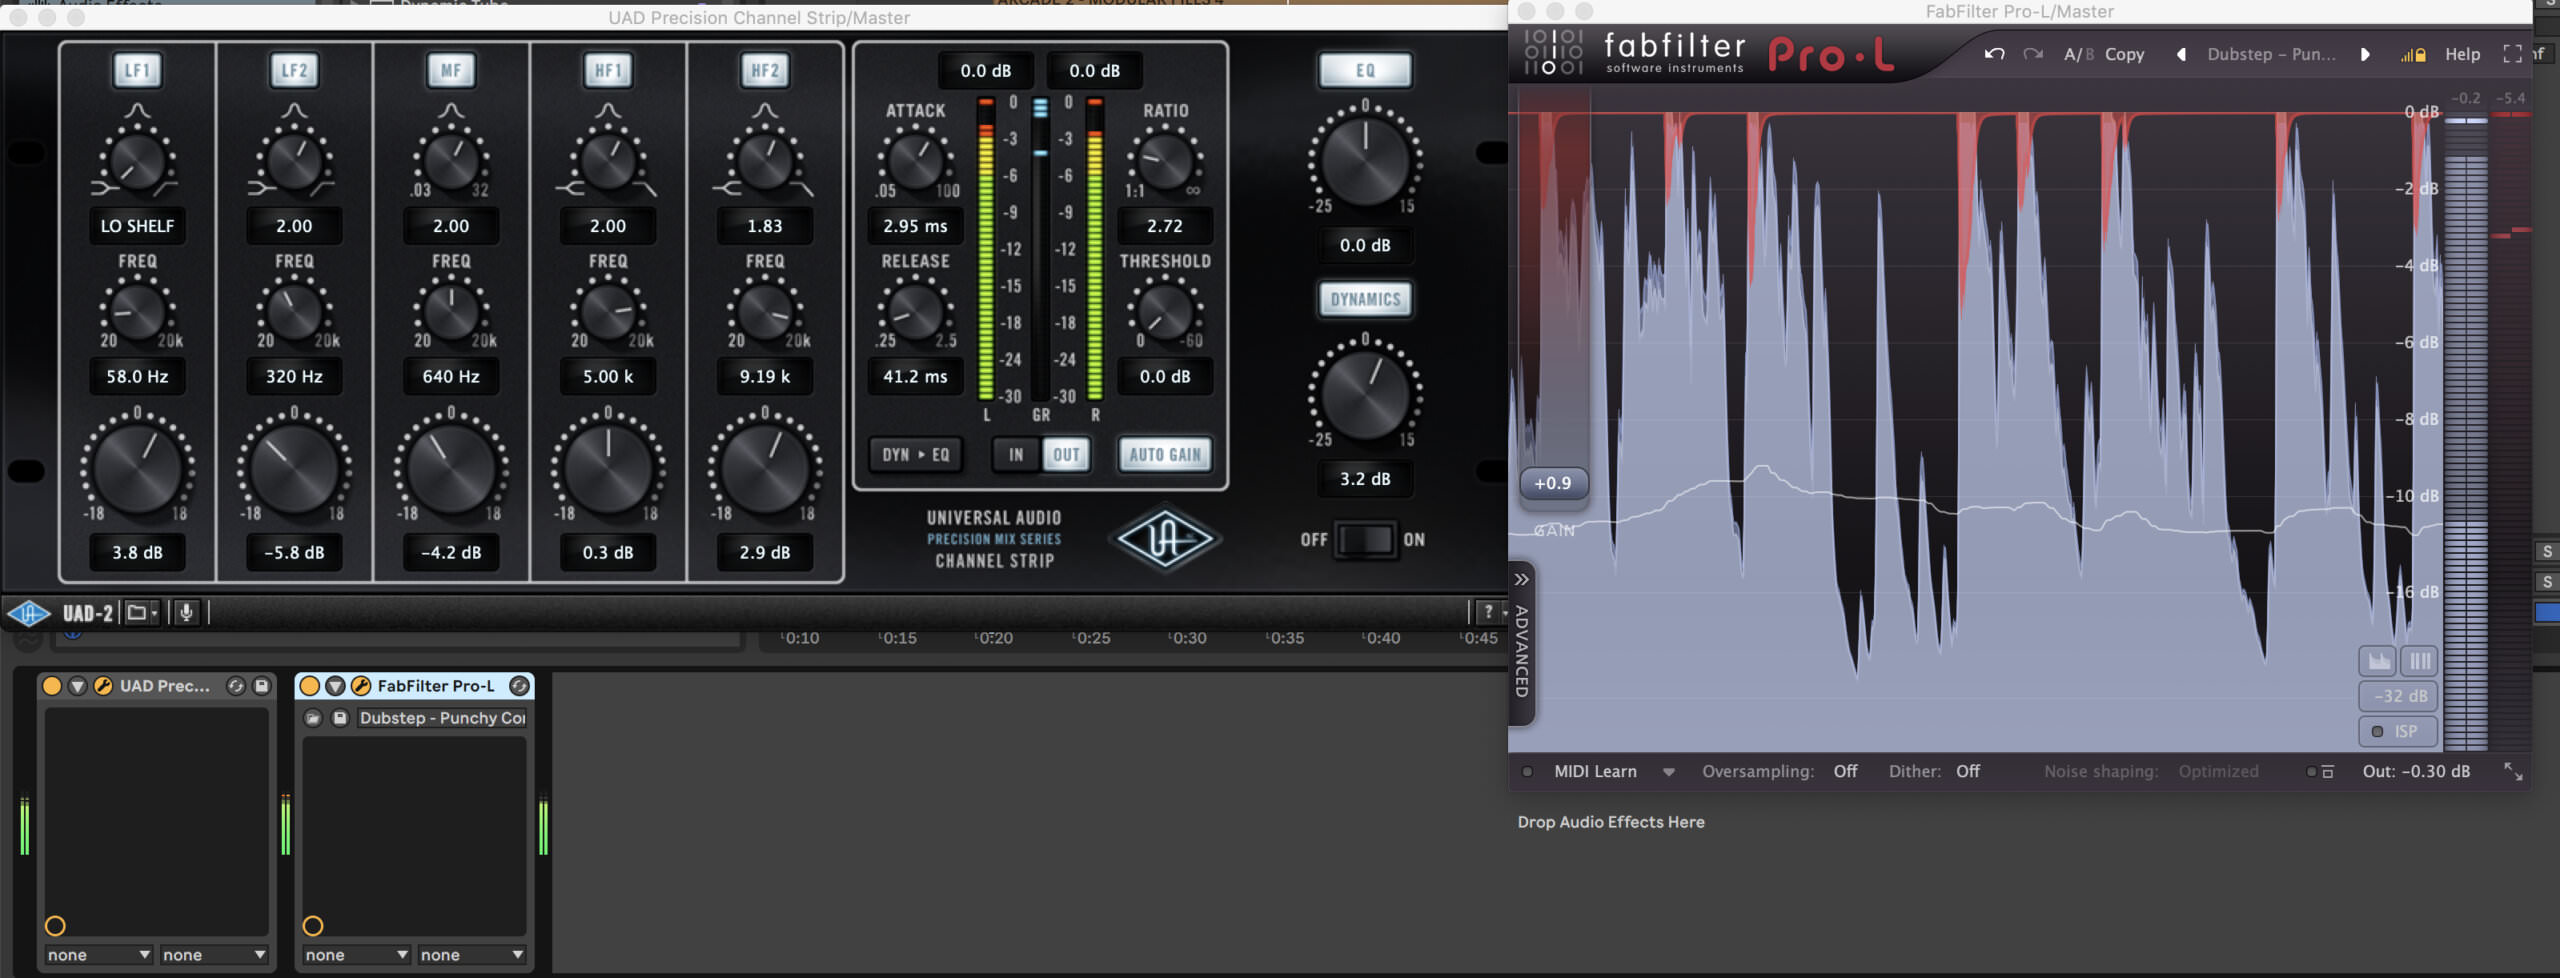Select IN meter mode button

1016,455
